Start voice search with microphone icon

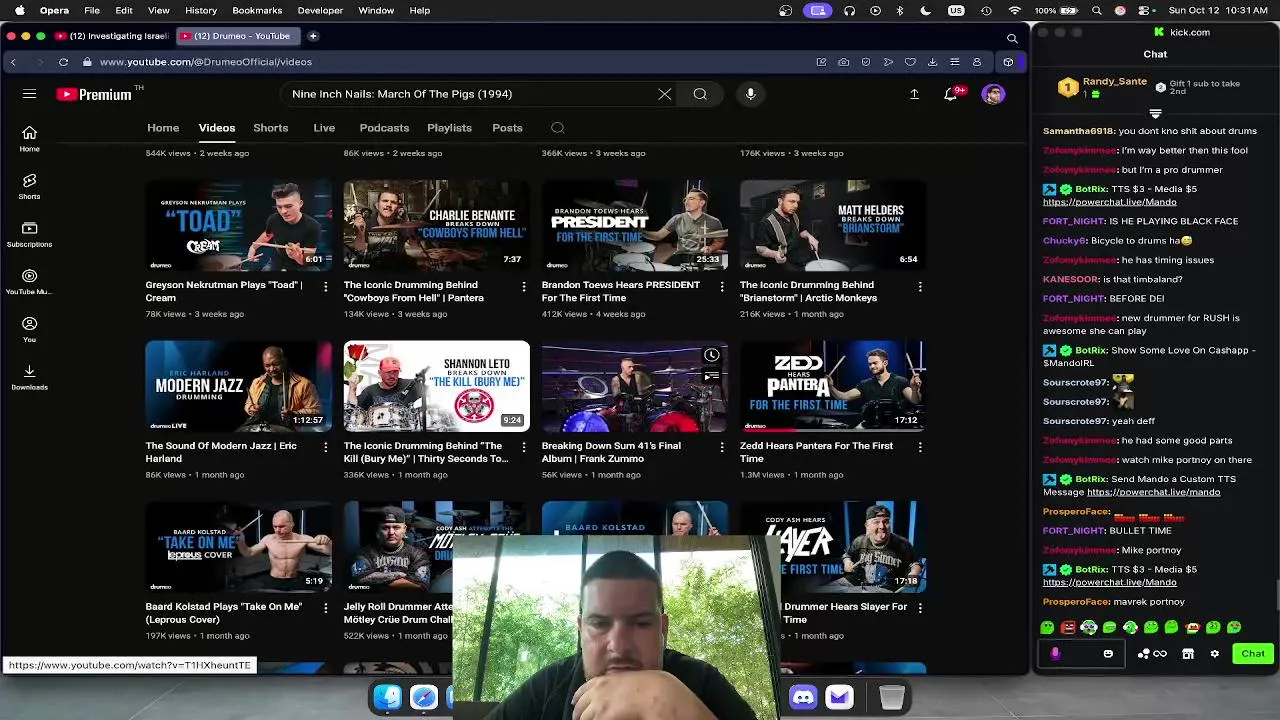coord(750,94)
